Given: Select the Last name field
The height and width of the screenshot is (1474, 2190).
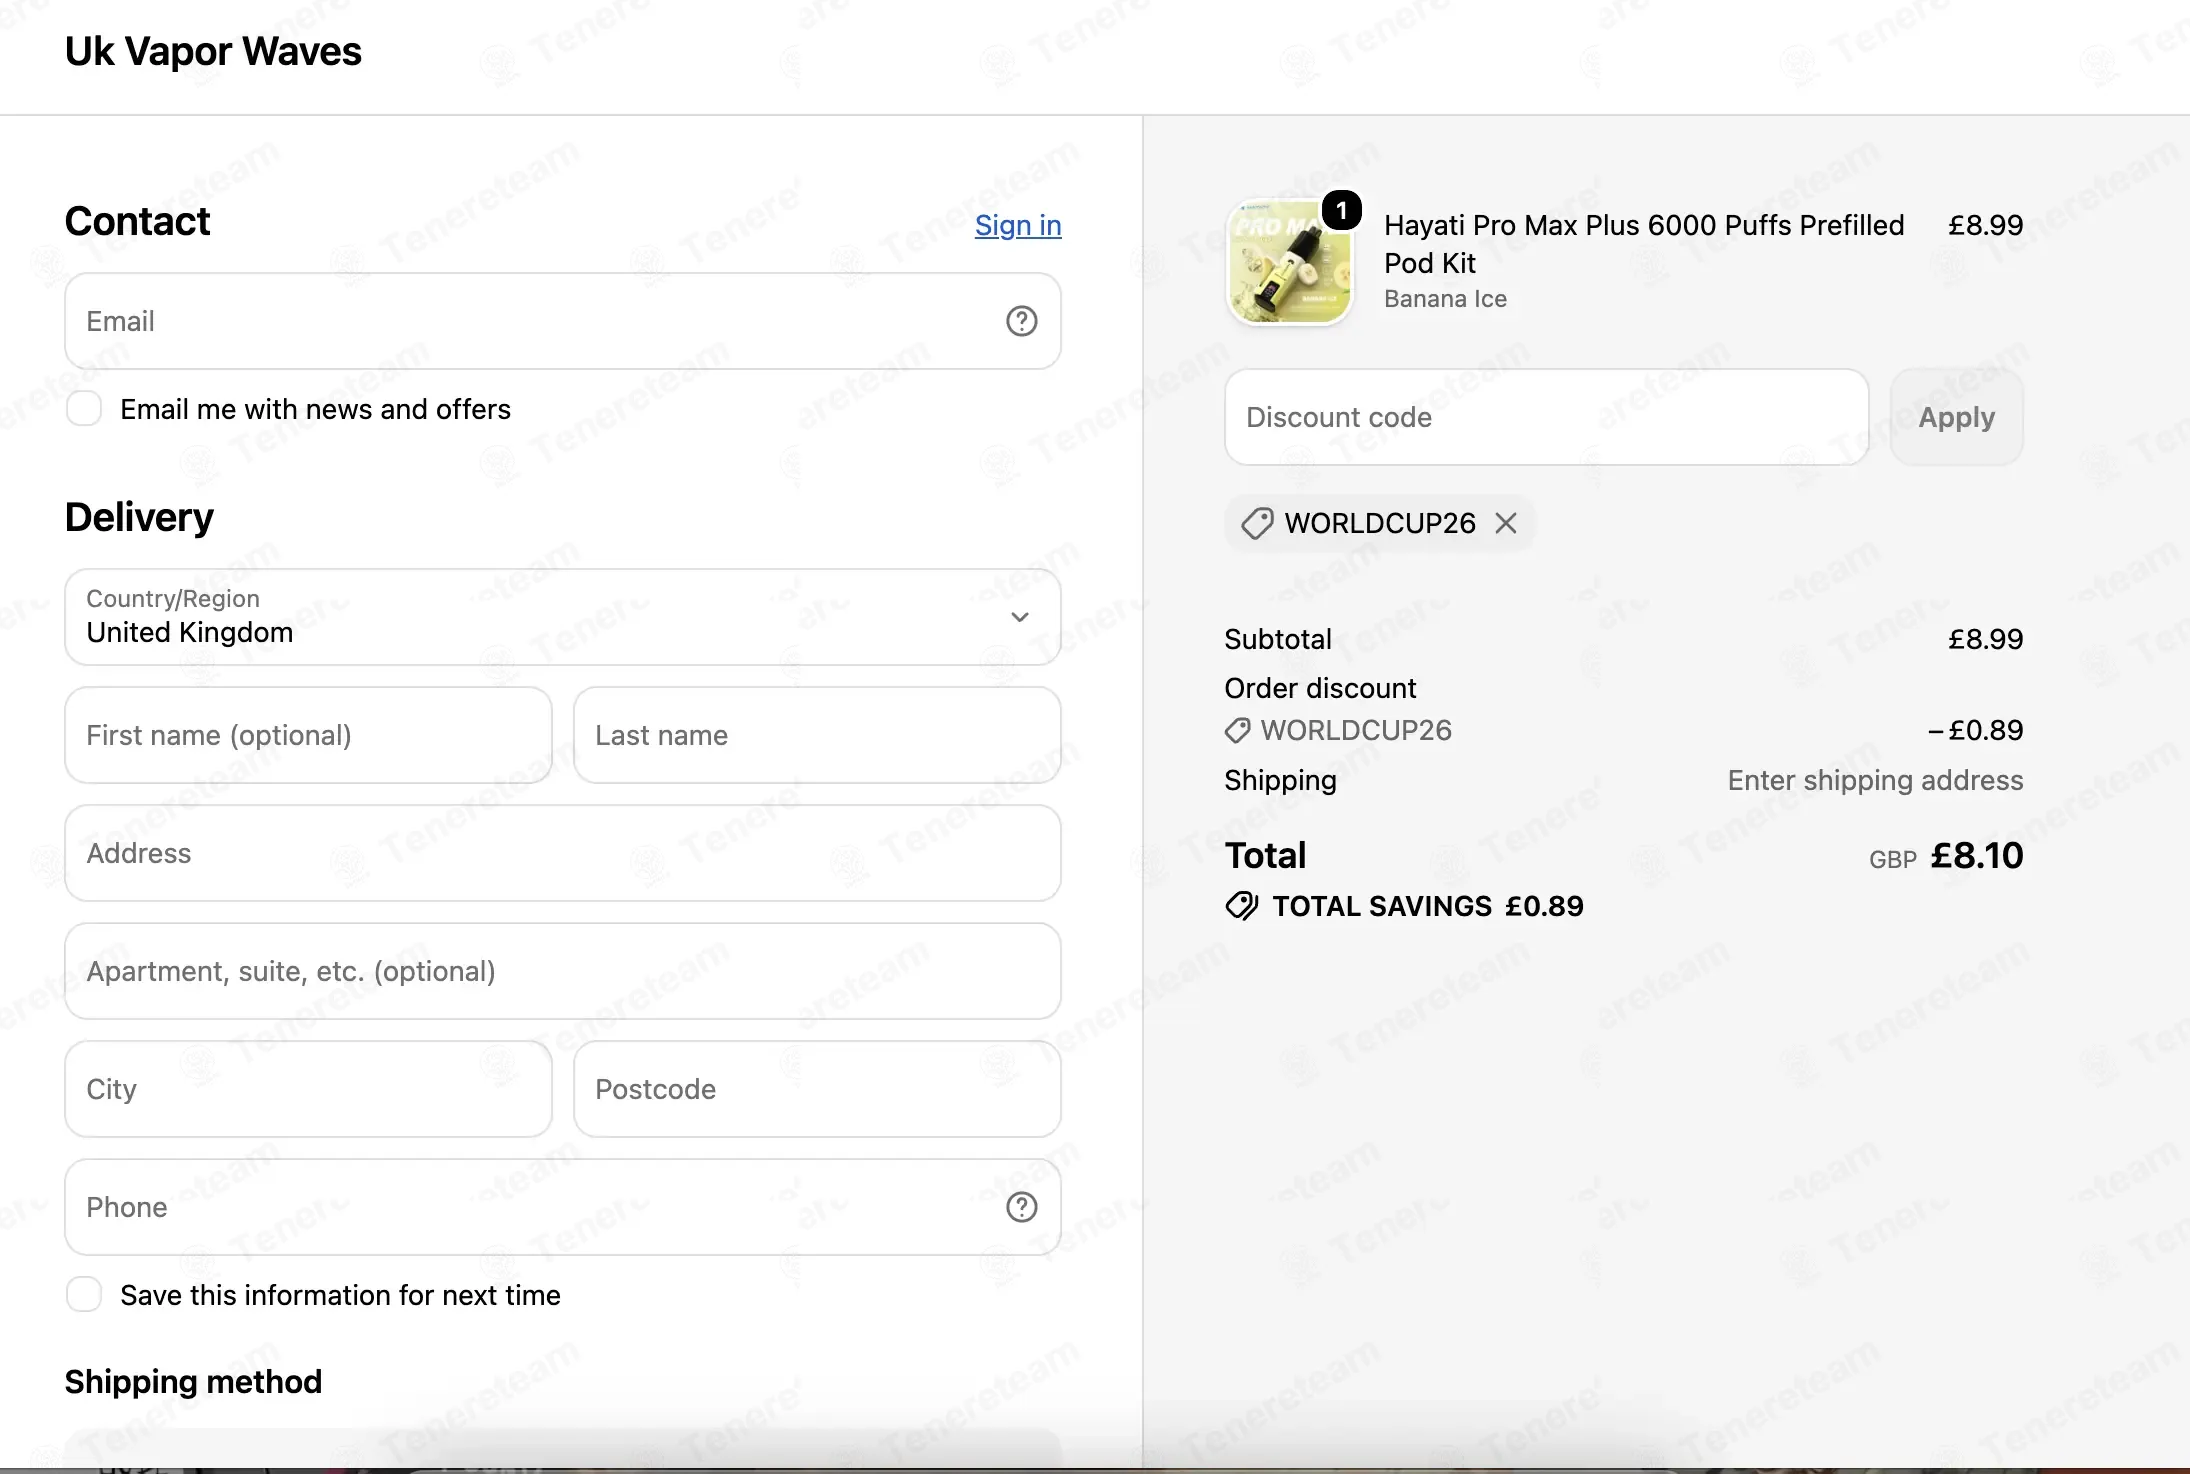Looking at the screenshot, I should click(817, 735).
